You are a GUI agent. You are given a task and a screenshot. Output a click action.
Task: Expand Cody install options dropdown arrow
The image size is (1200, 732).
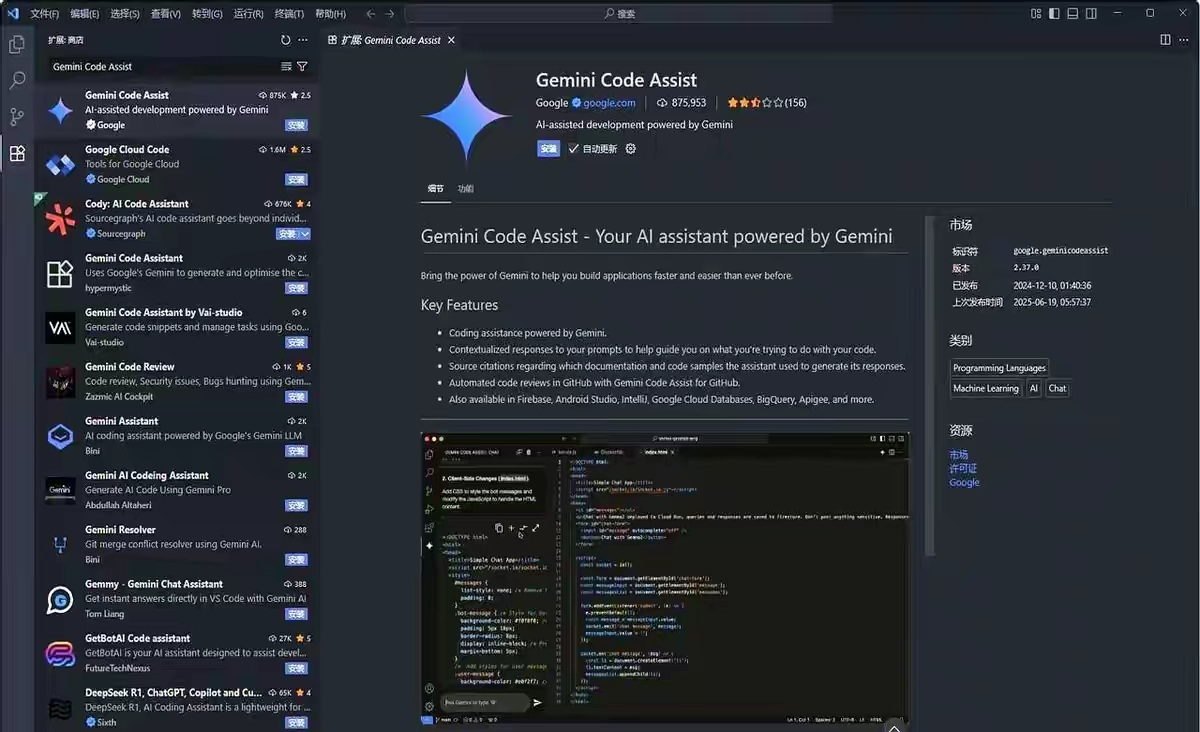pyautogui.click(x=305, y=234)
